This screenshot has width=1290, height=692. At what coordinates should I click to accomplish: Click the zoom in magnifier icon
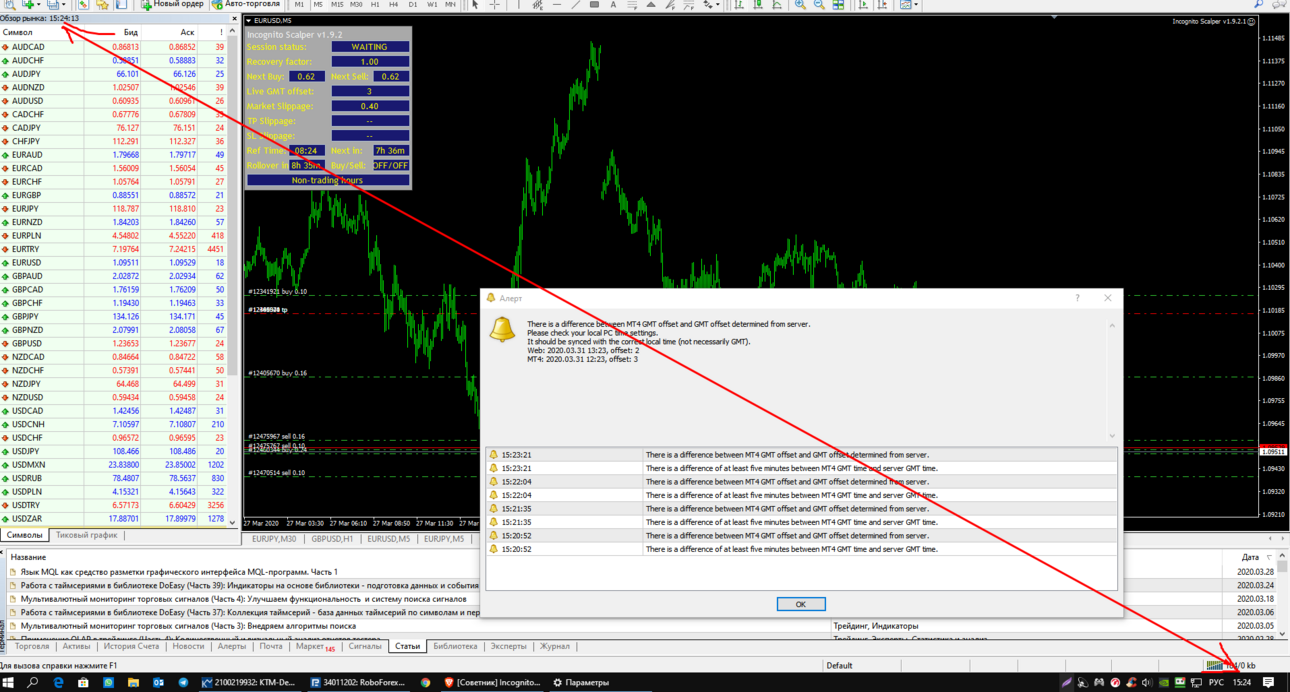pyautogui.click(x=800, y=4)
